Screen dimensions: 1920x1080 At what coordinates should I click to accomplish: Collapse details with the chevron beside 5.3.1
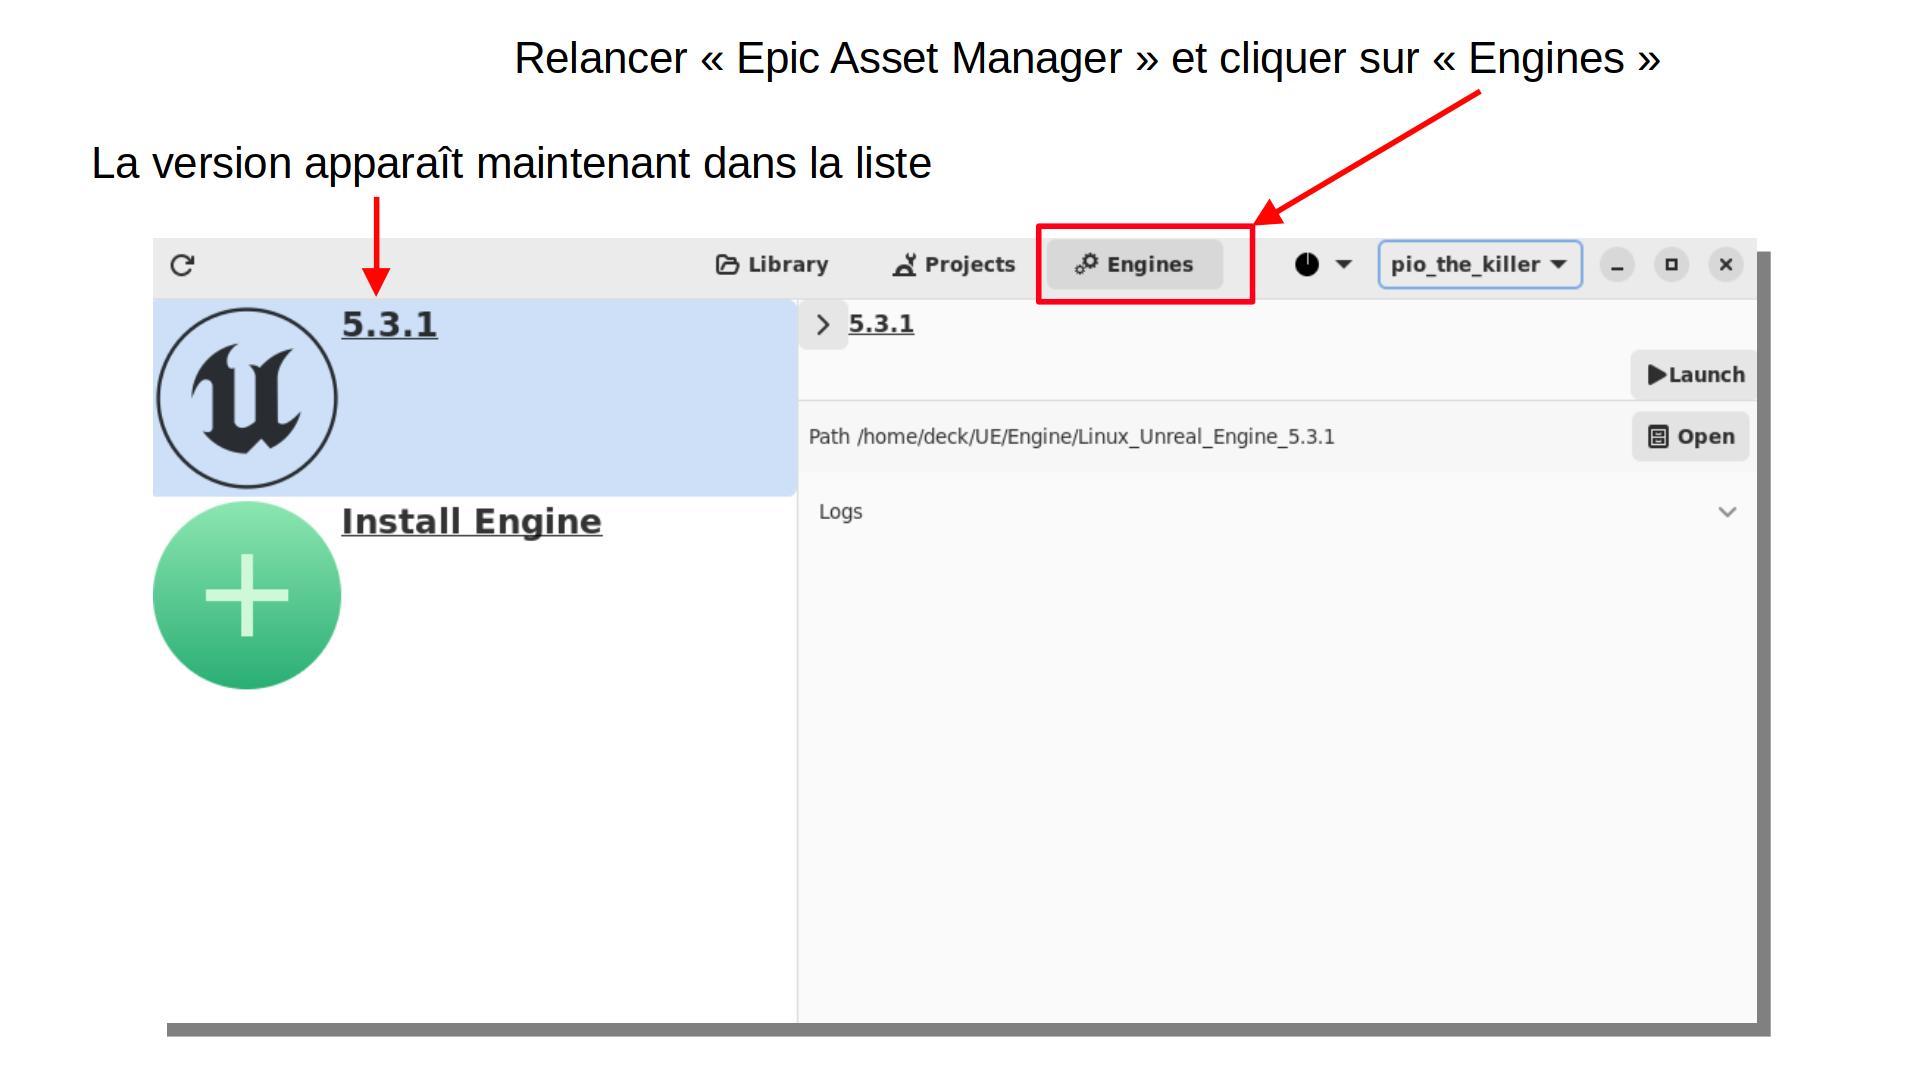pyautogui.click(x=823, y=325)
